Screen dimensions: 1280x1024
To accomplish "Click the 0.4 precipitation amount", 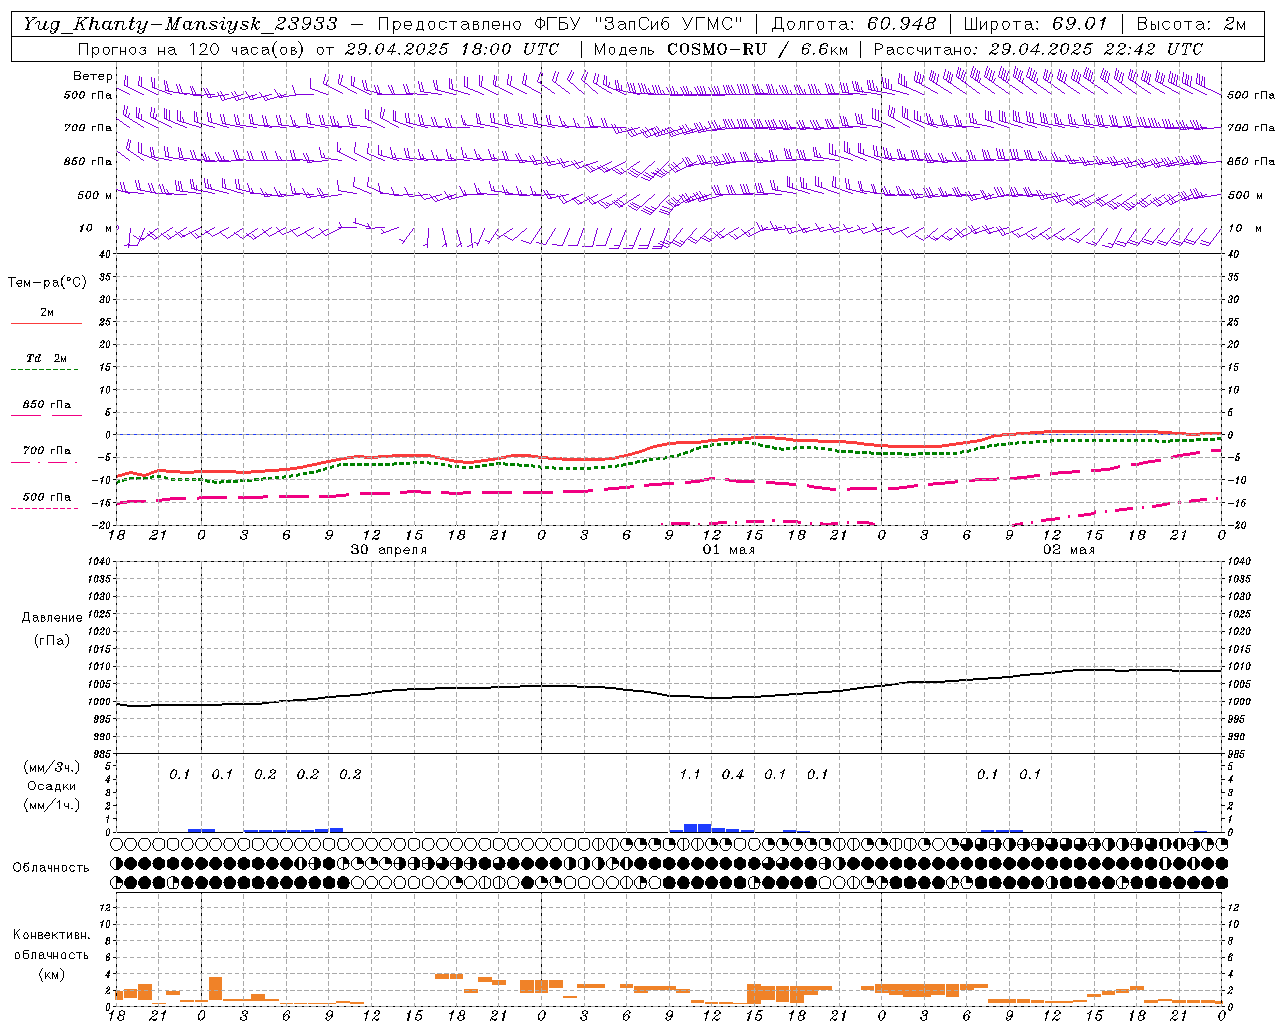I will (x=733, y=775).
